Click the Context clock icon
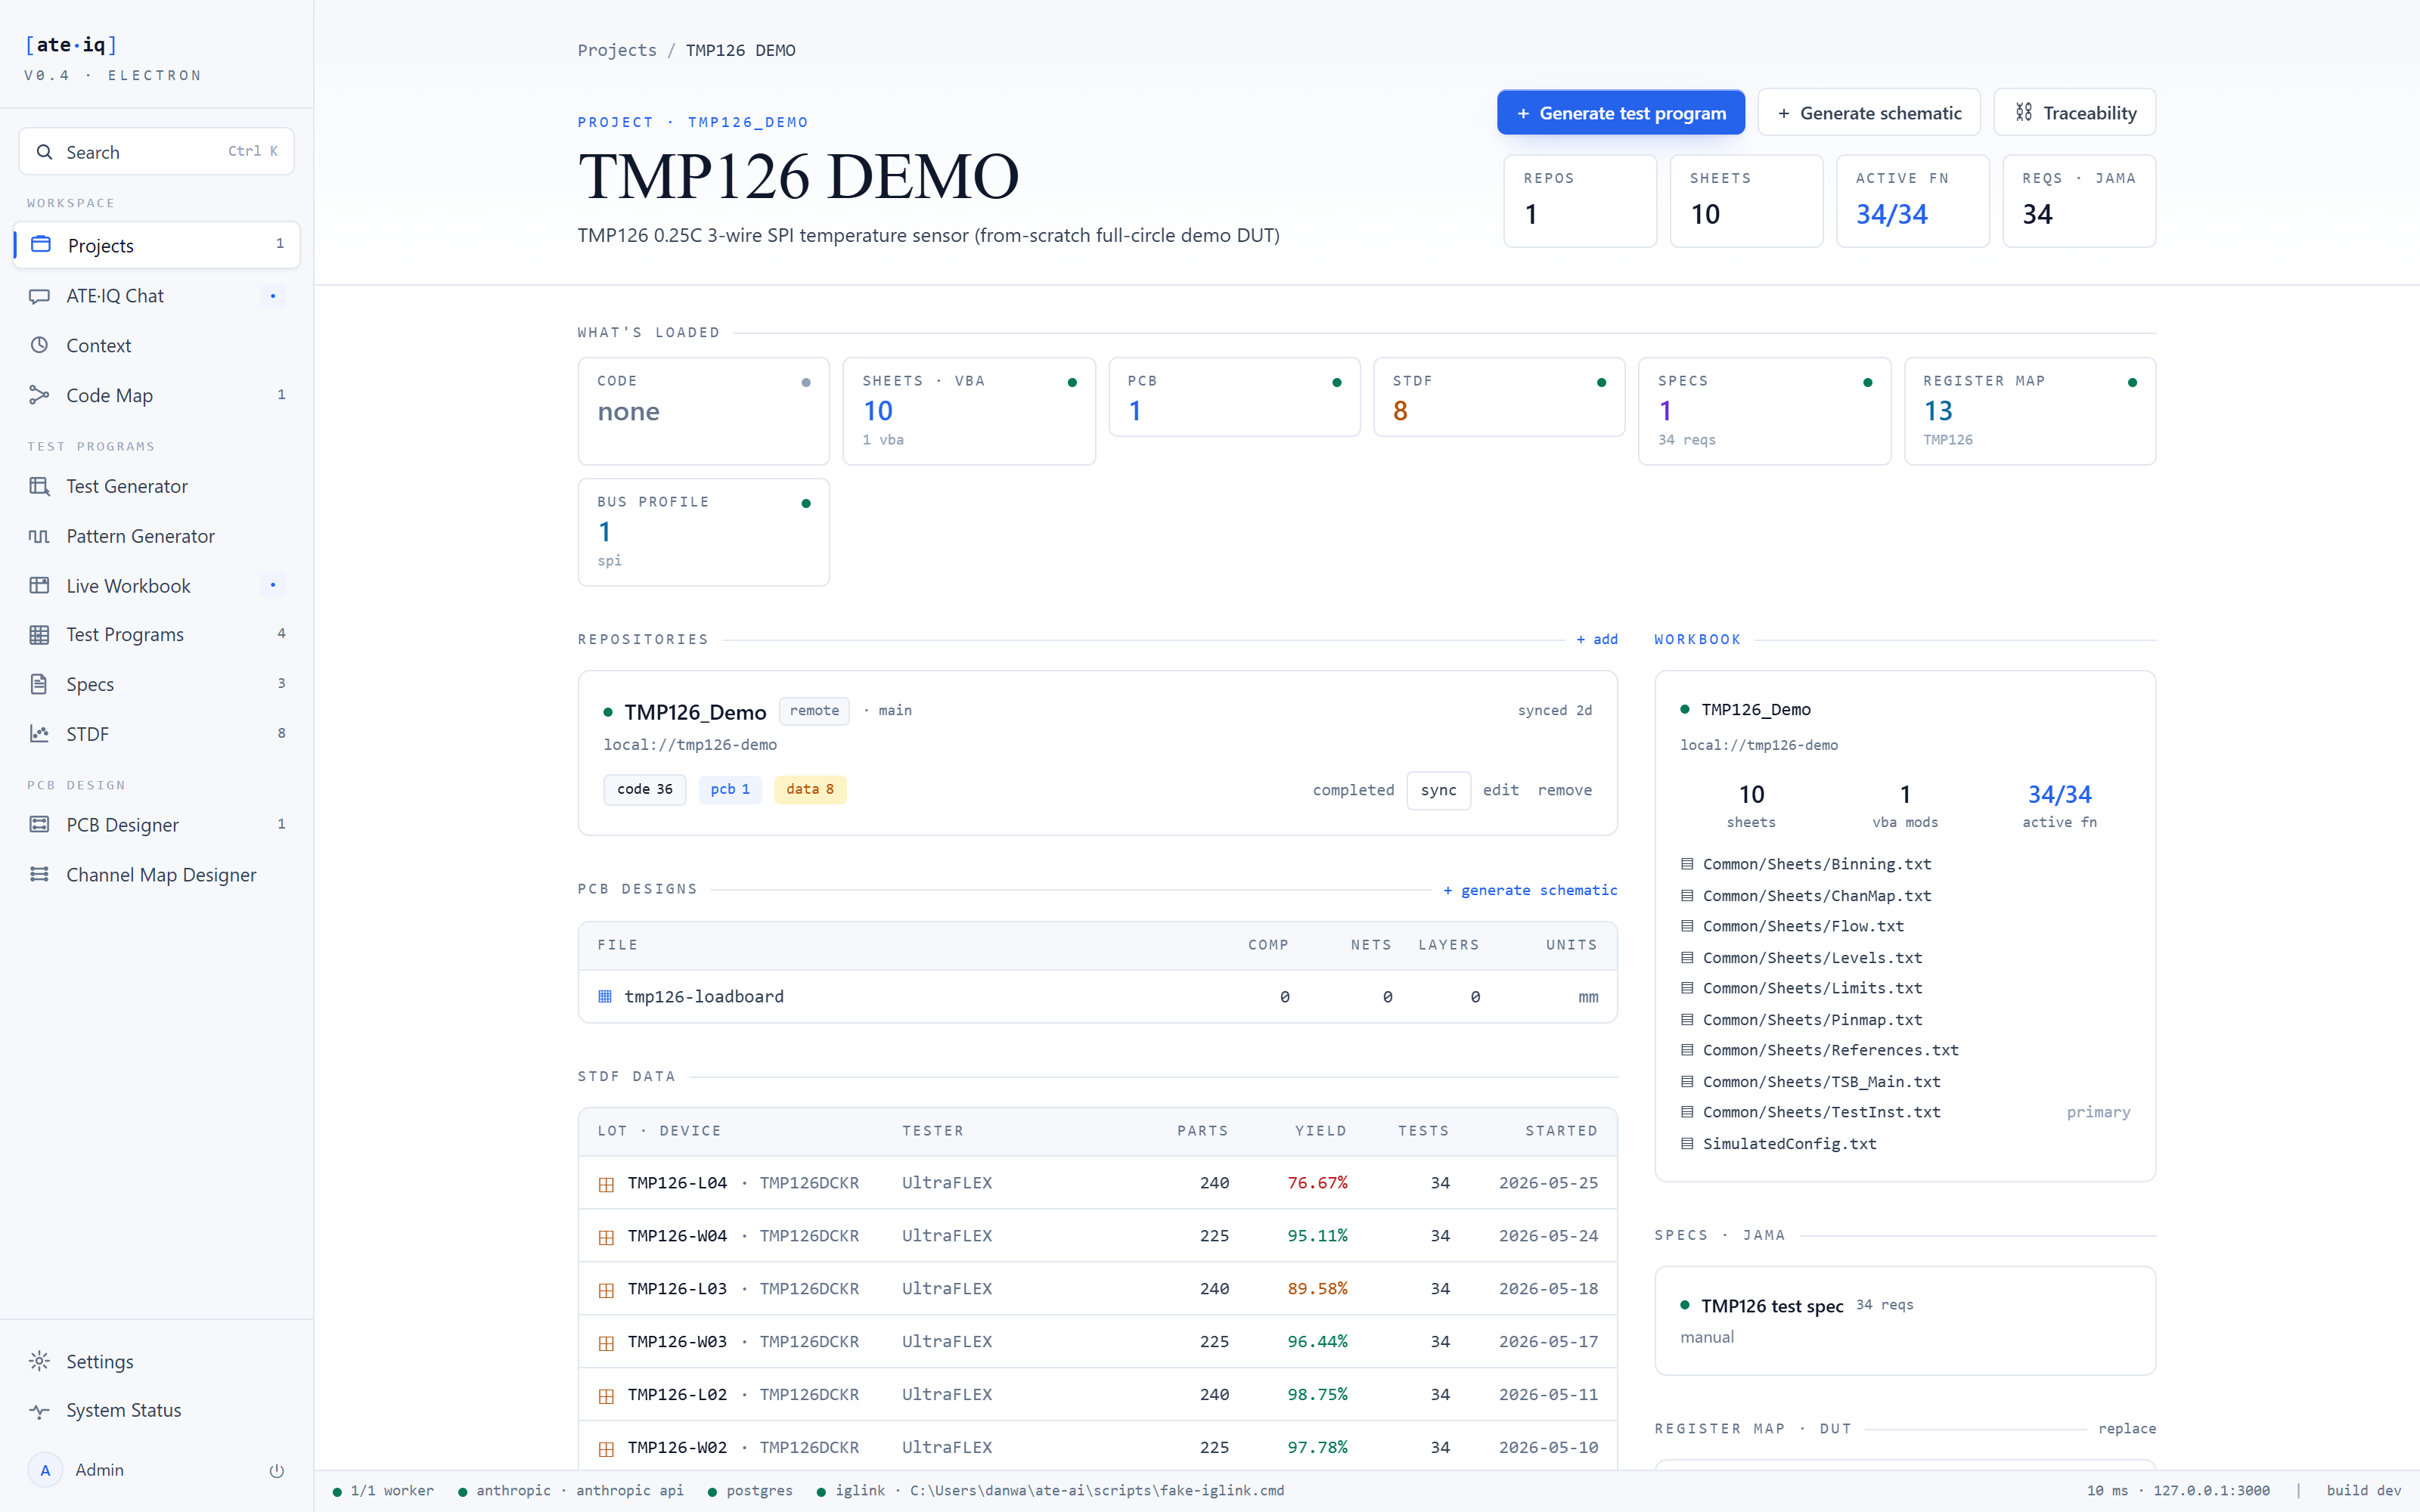Screen dimensions: 2420x1512 click(40, 345)
